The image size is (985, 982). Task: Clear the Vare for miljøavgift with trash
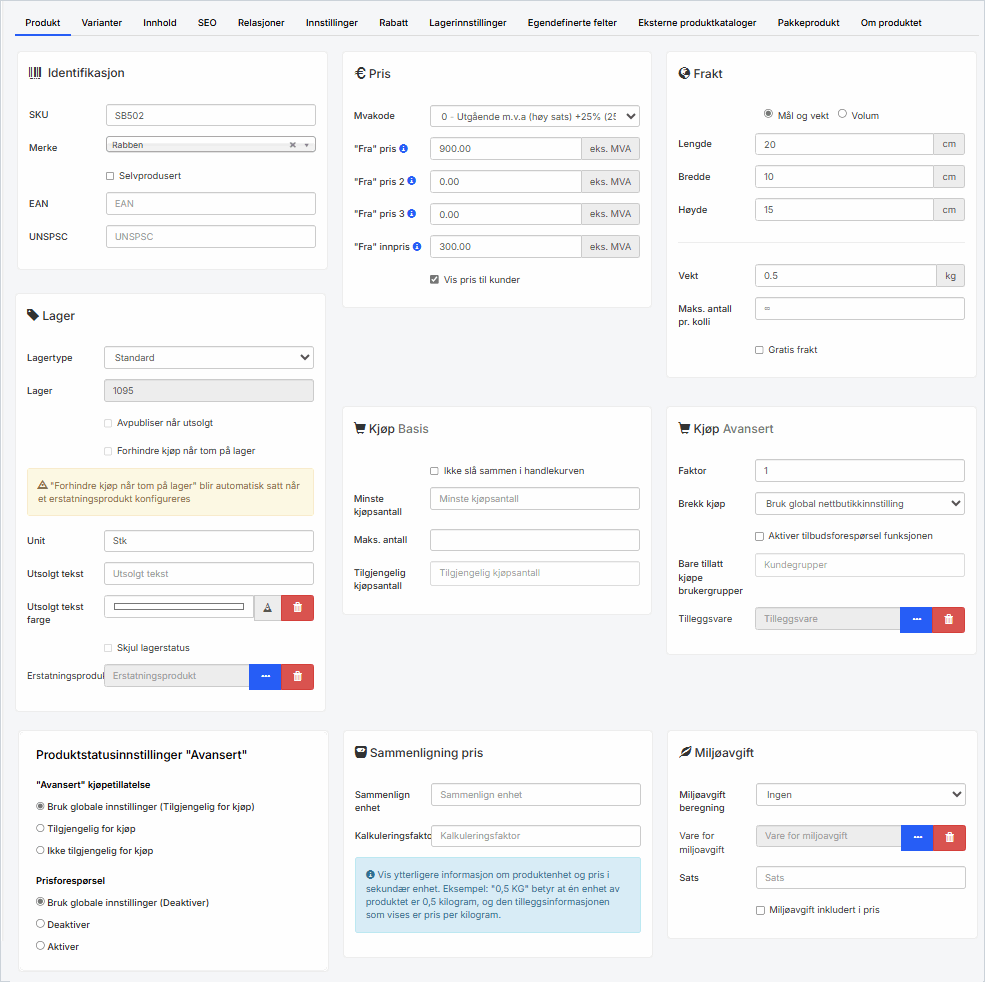(x=949, y=838)
